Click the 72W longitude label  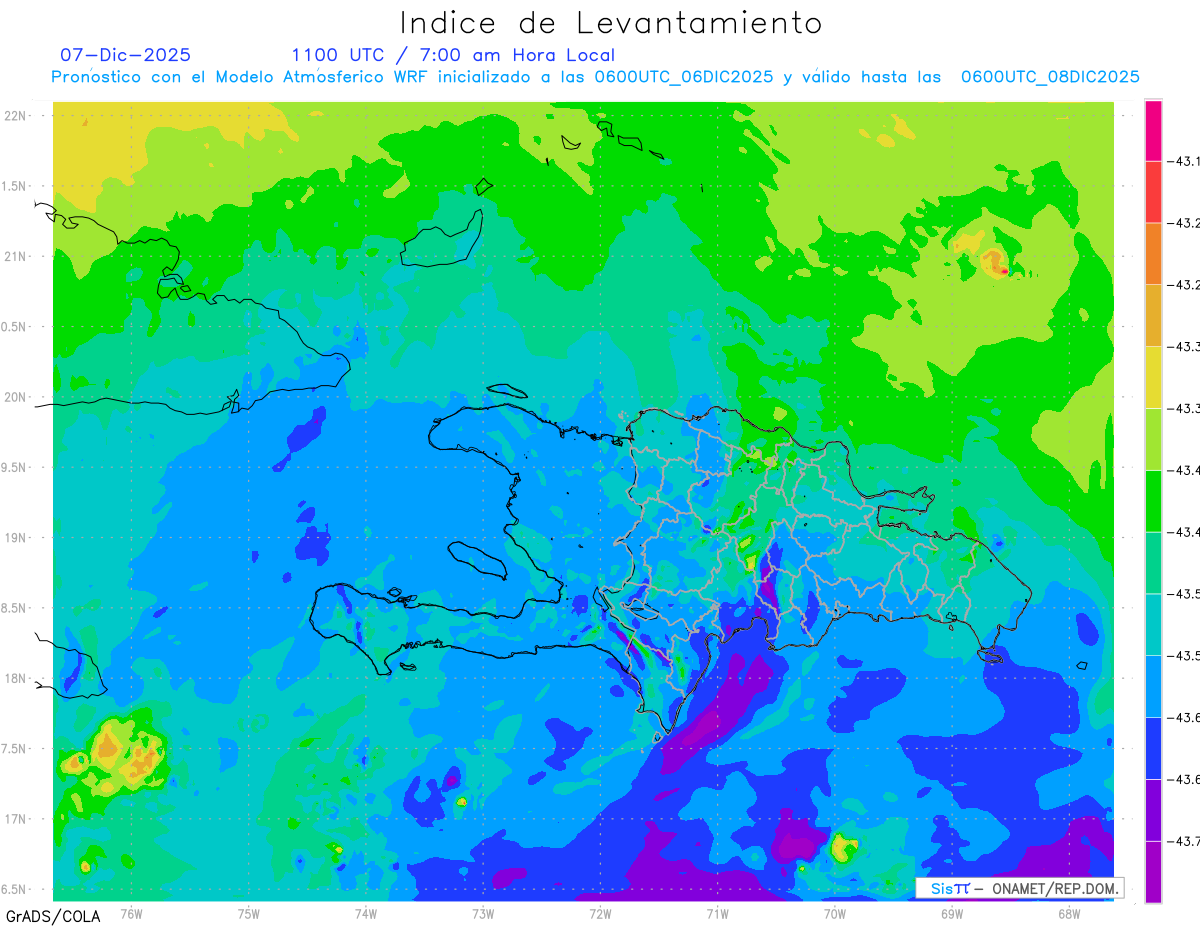[x=600, y=913]
